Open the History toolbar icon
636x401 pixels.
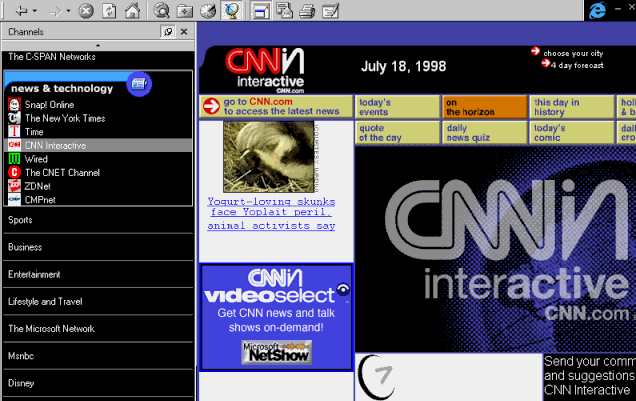pos(208,11)
